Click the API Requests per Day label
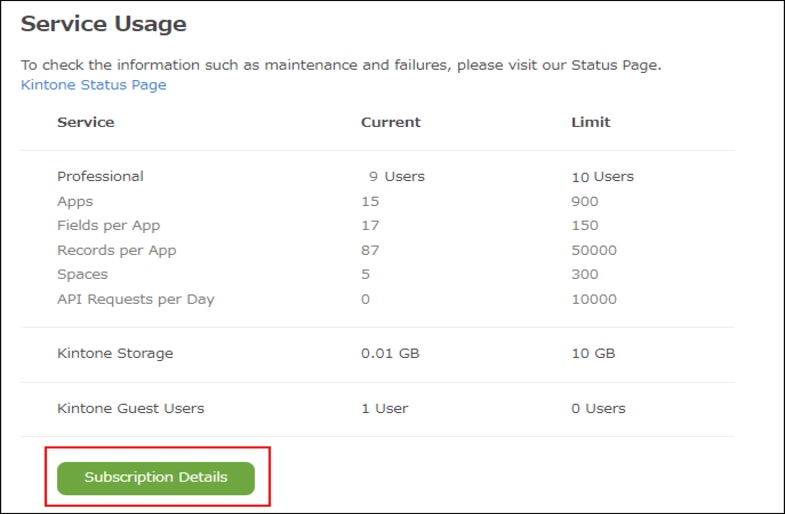This screenshot has width=785, height=514. click(x=136, y=299)
